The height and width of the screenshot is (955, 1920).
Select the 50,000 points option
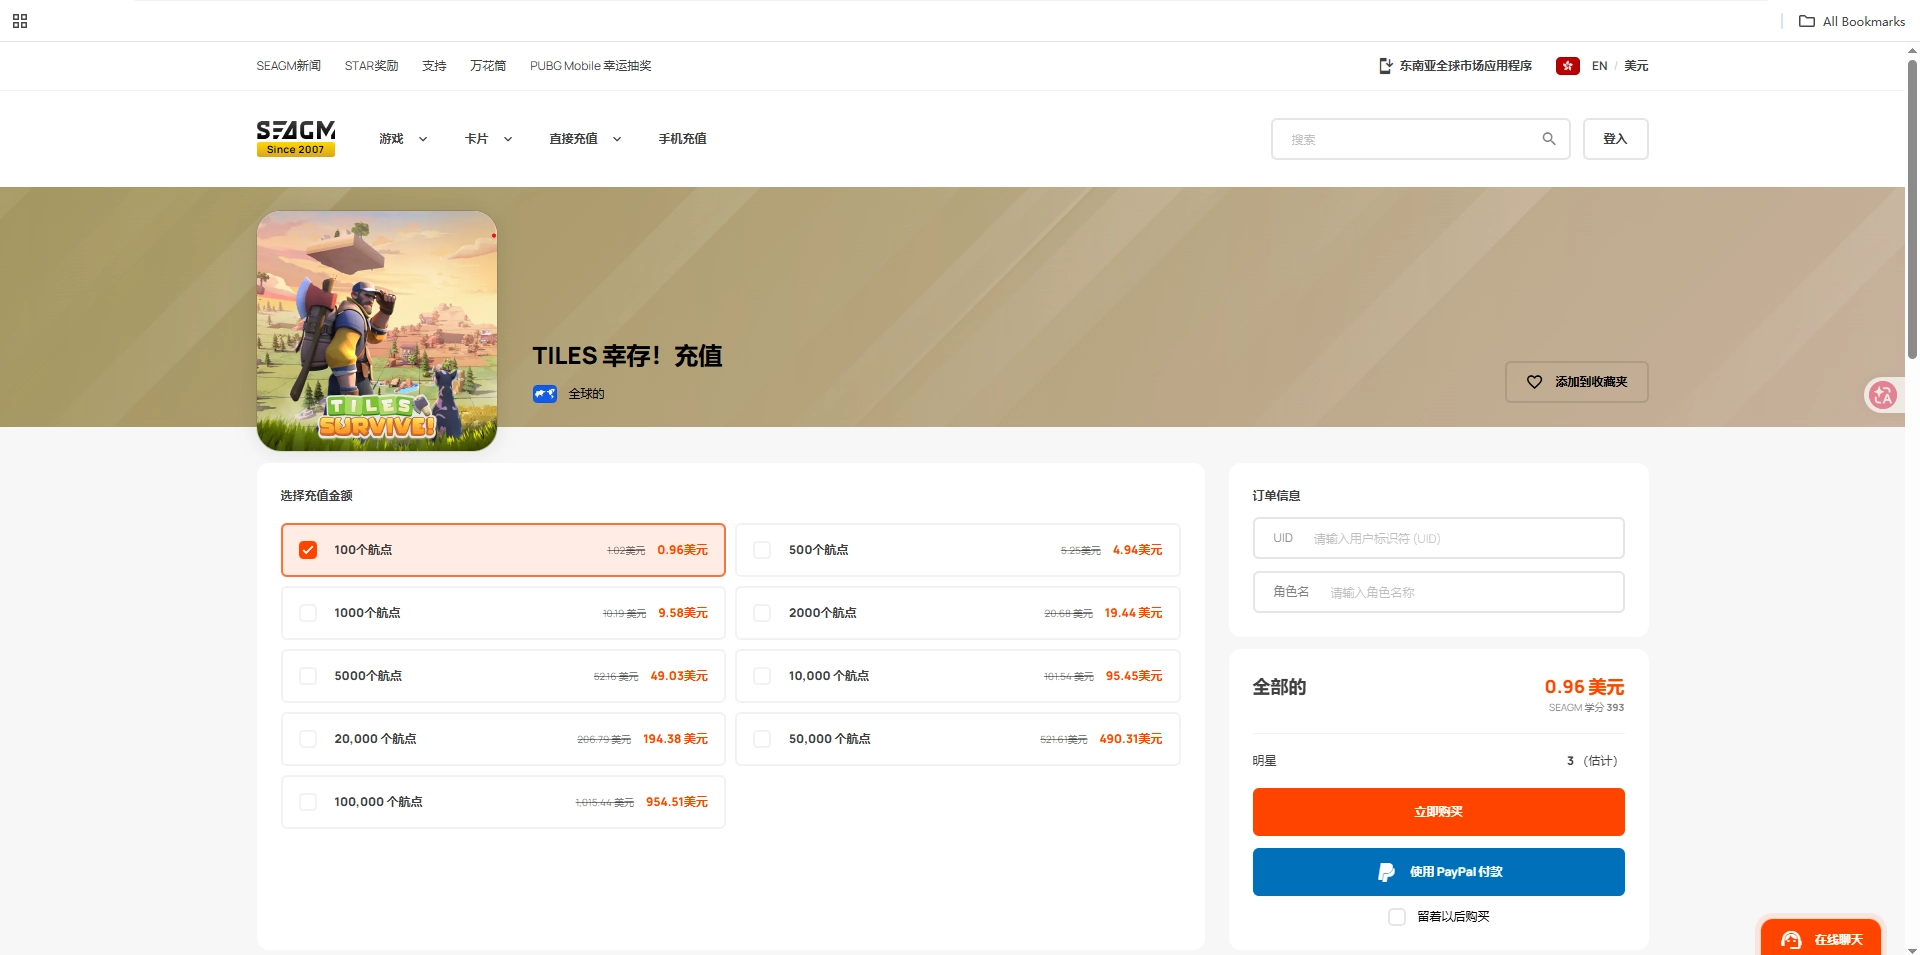pos(958,739)
